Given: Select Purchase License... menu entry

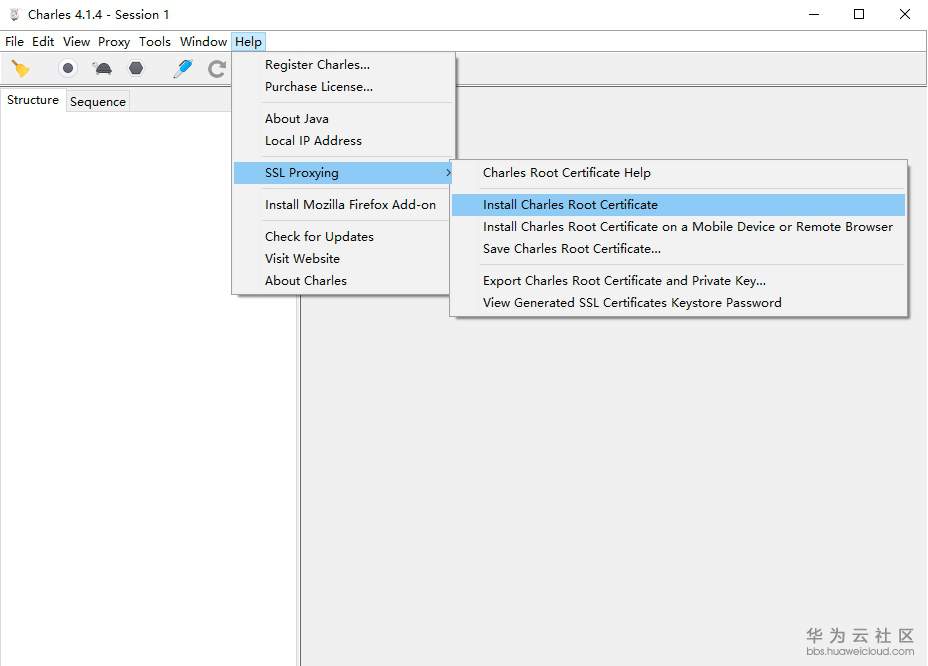Looking at the screenshot, I should coord(343,86).
